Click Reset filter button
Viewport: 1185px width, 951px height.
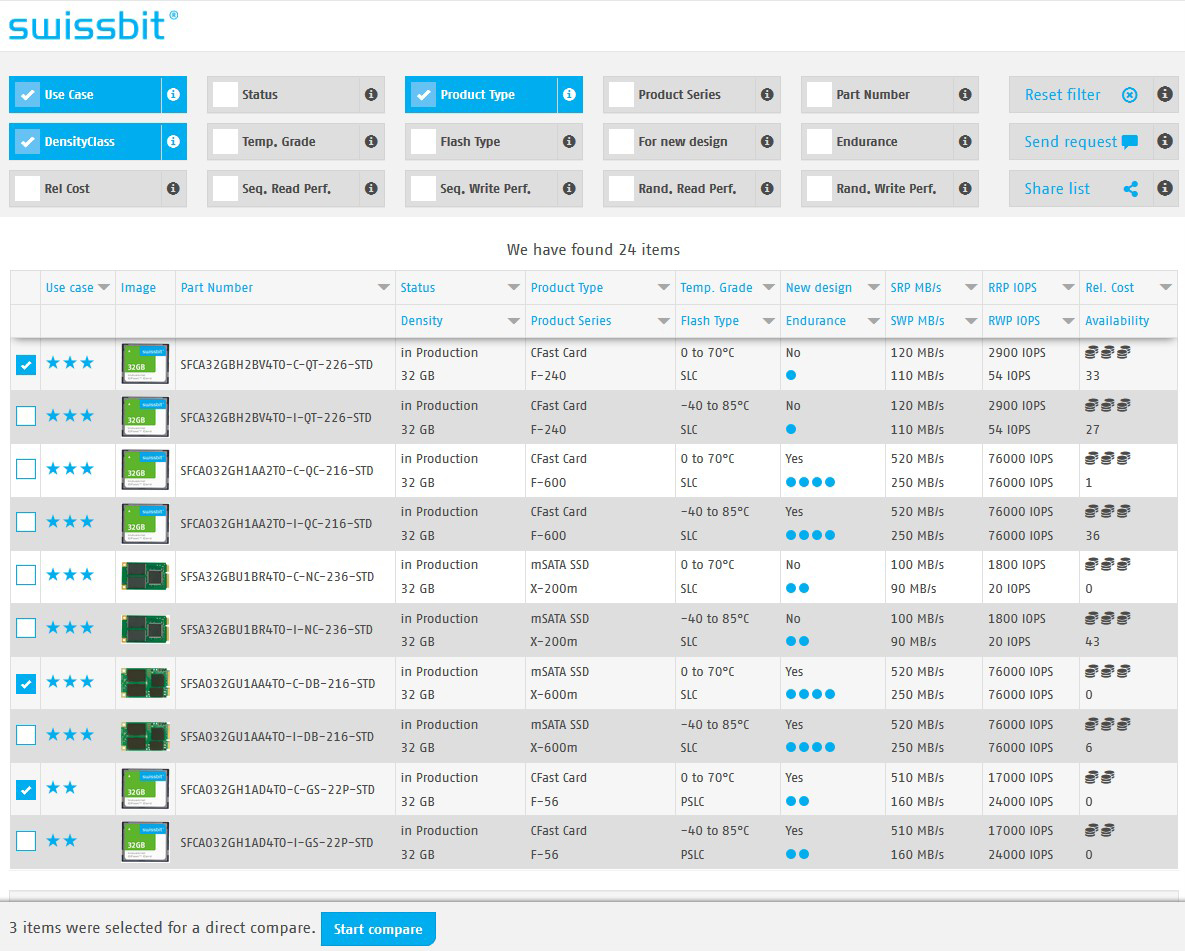click(1081, 94)
